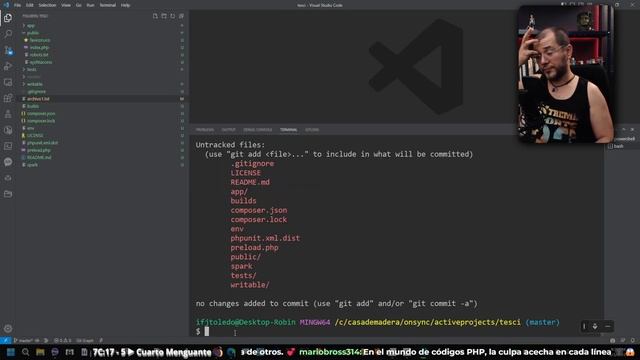Open the chat bubble view in activity bar
640x360 pixels.
[x=8, y=162]
